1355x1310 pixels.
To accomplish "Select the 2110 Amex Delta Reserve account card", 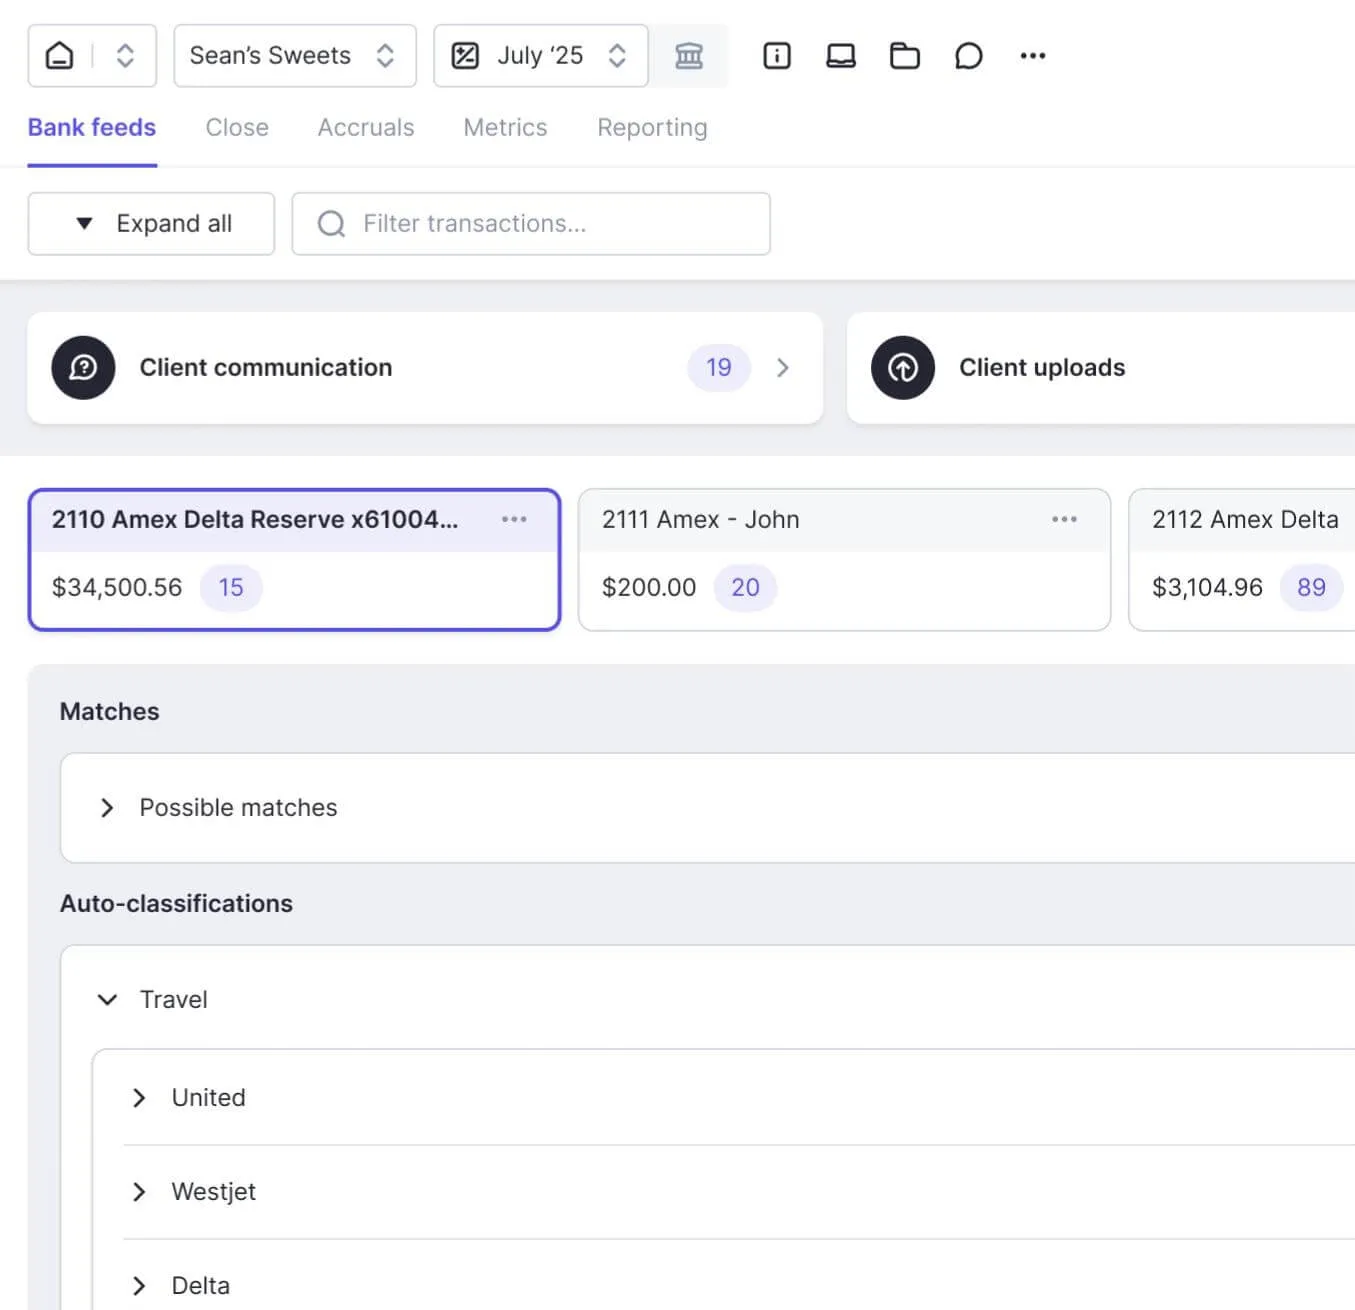I will pos(294,559).
